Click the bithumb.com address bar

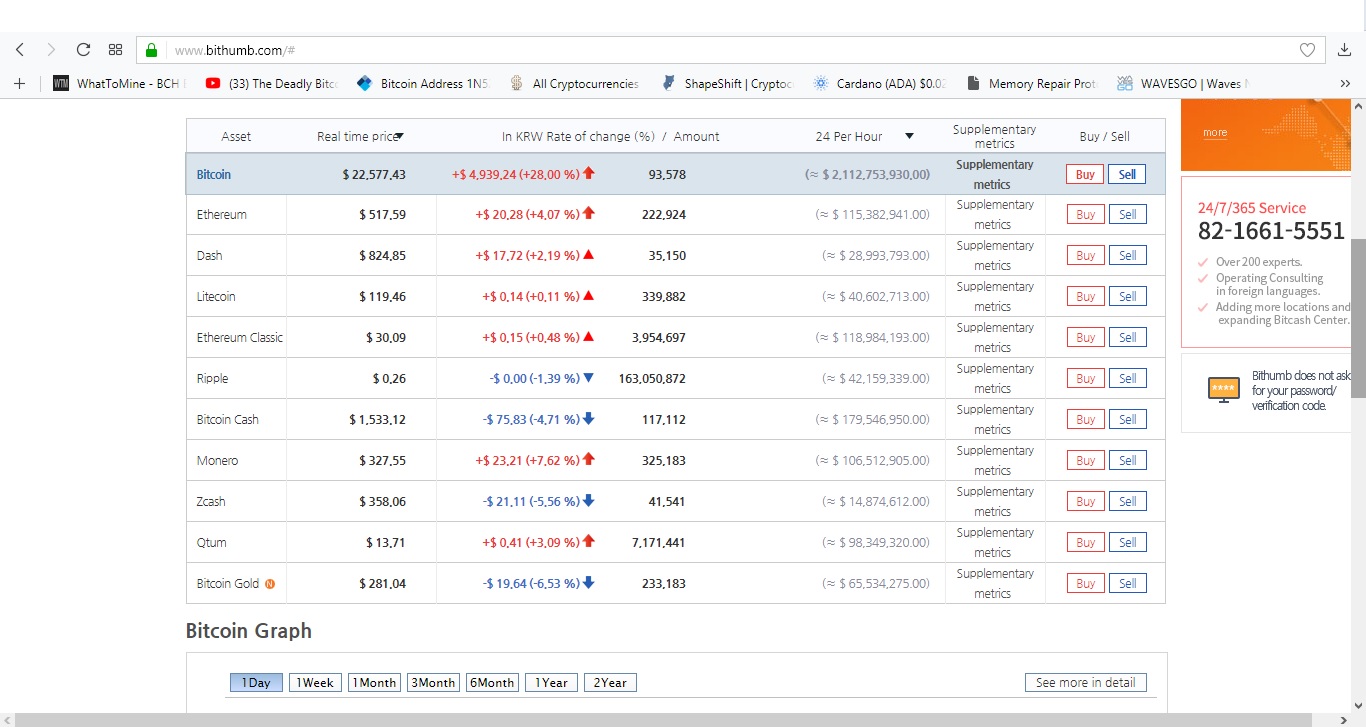click(730, 50)
